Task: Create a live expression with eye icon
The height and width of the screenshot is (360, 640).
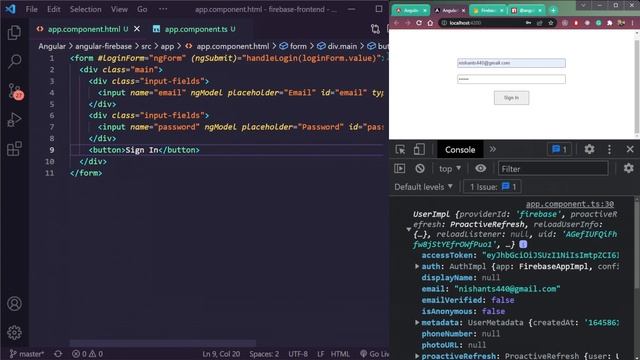Action: (x=480, y=168)
